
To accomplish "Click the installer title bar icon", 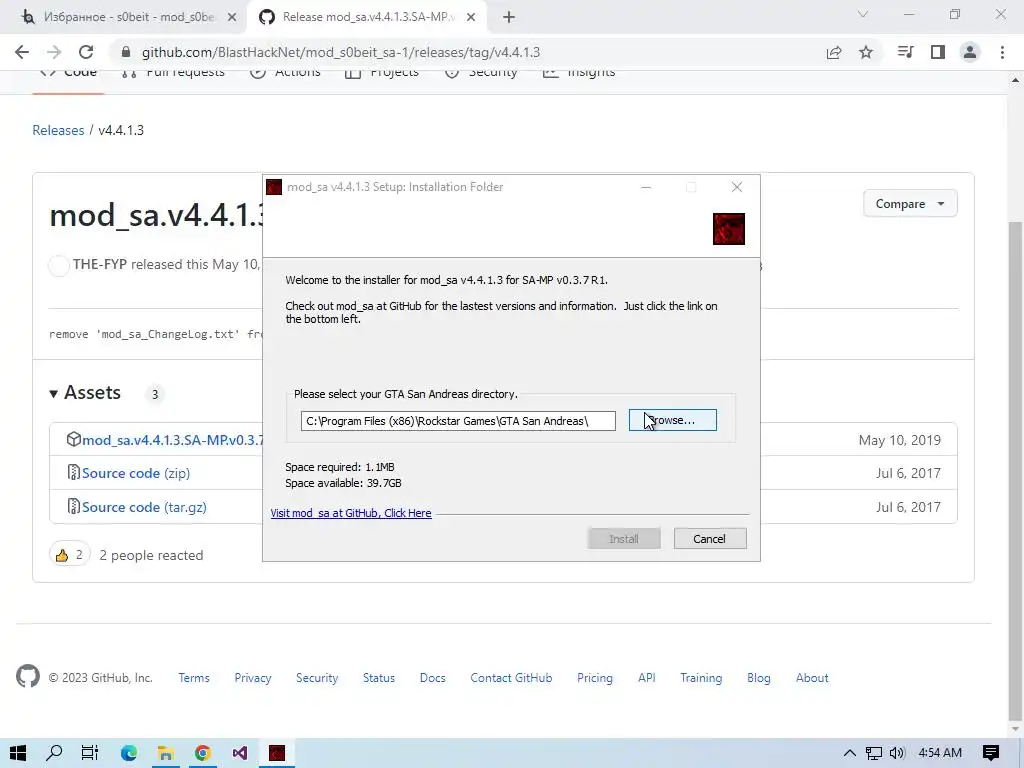I will [274, 187].
